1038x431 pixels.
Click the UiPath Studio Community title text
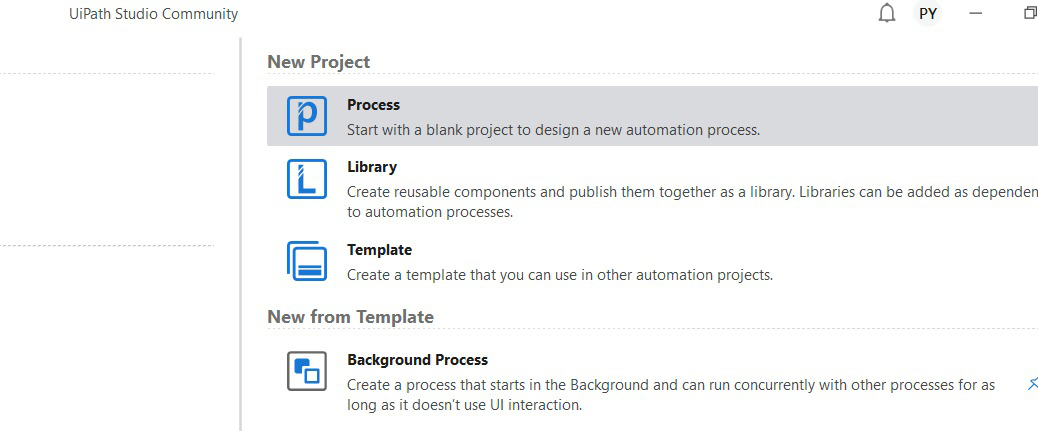coord(154,14)
